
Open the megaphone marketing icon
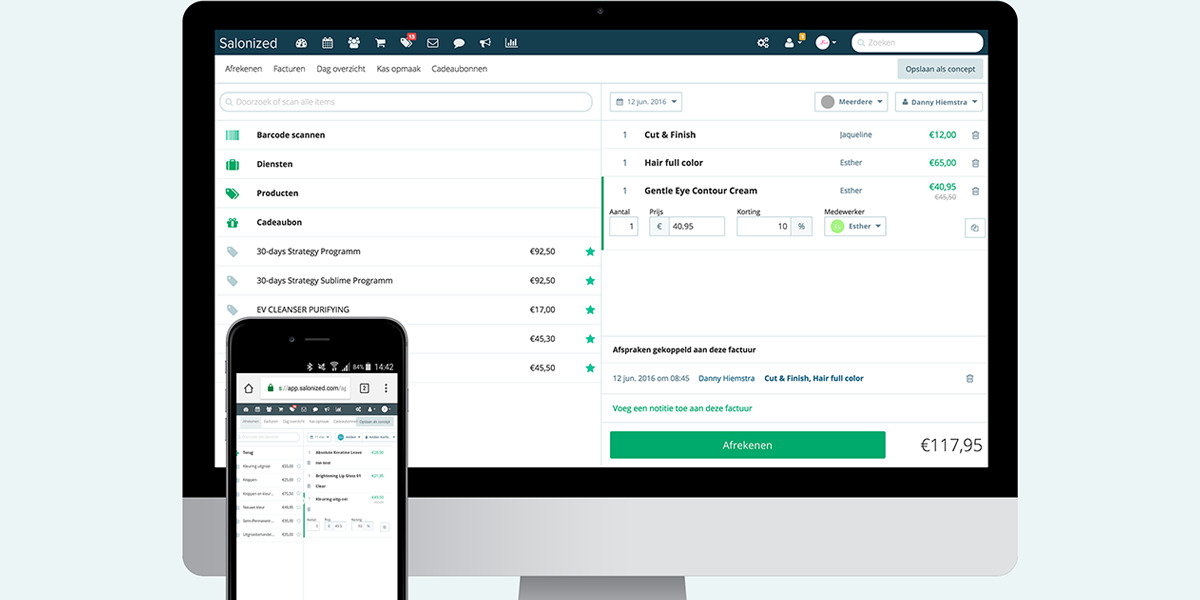tap(485, 43)
